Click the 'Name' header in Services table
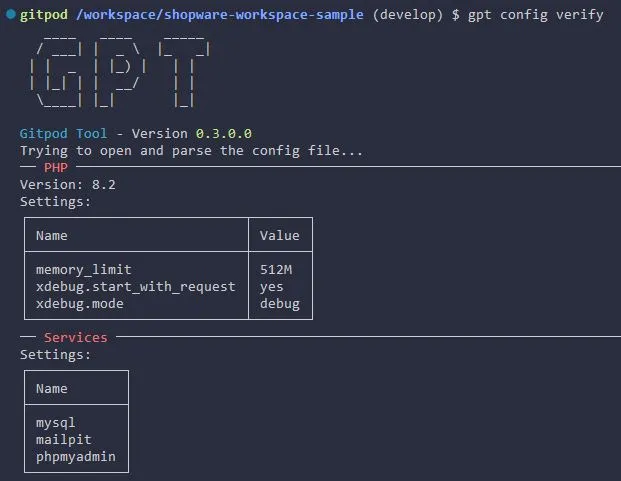This screenshot has height=481, width=621. pos(52,388)
